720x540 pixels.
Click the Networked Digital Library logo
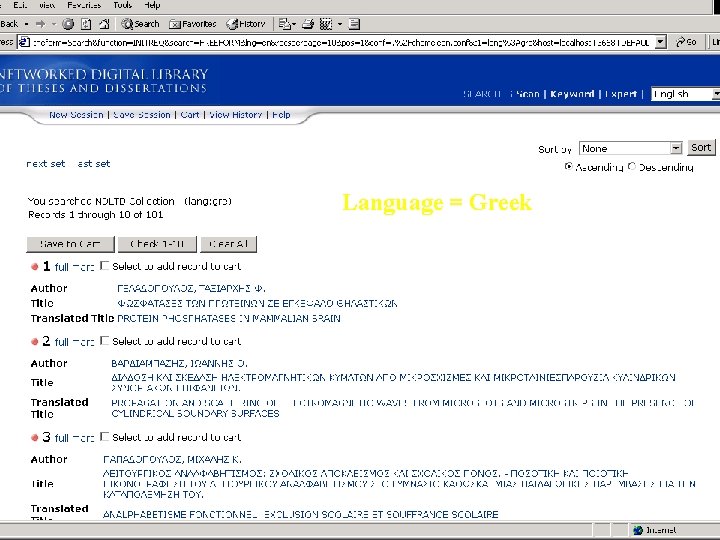tap(104, 80)
